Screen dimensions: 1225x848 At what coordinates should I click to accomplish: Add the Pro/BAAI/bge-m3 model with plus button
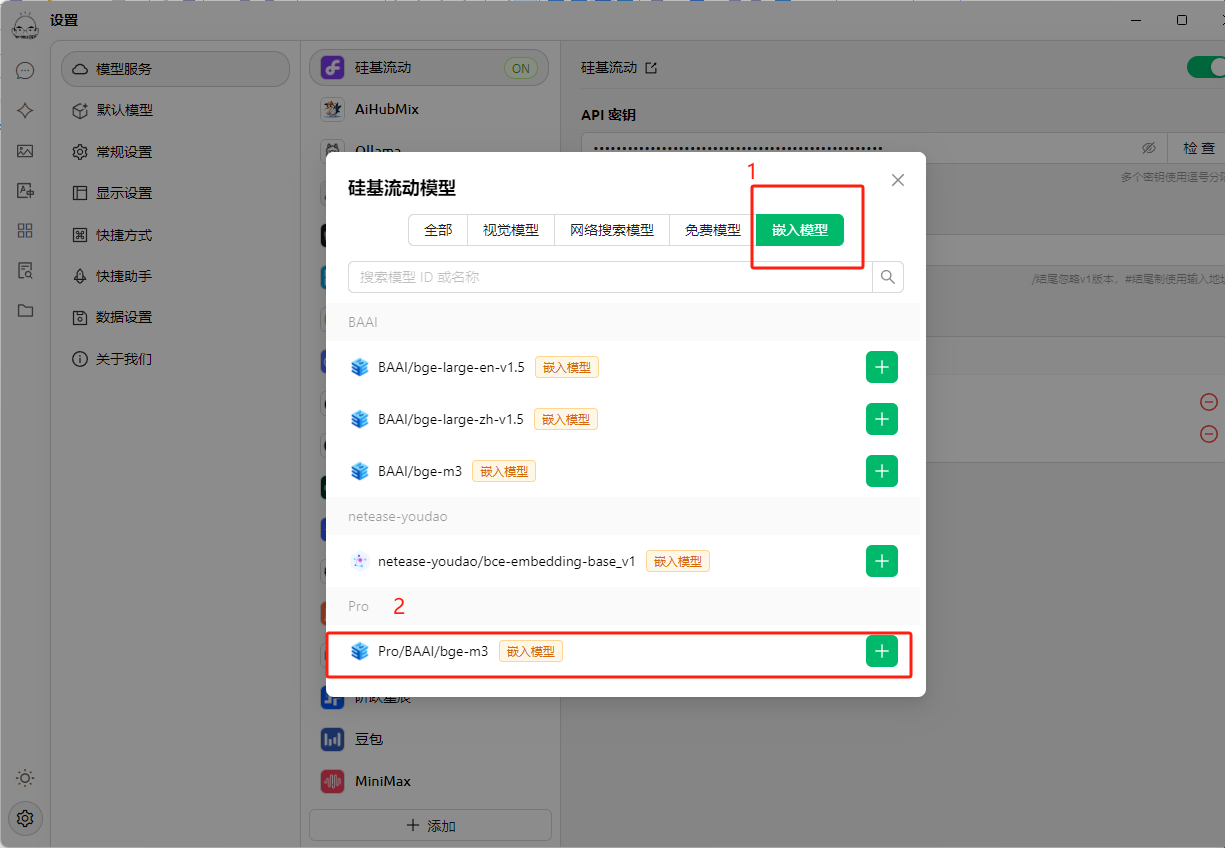[x=881, y=651]
